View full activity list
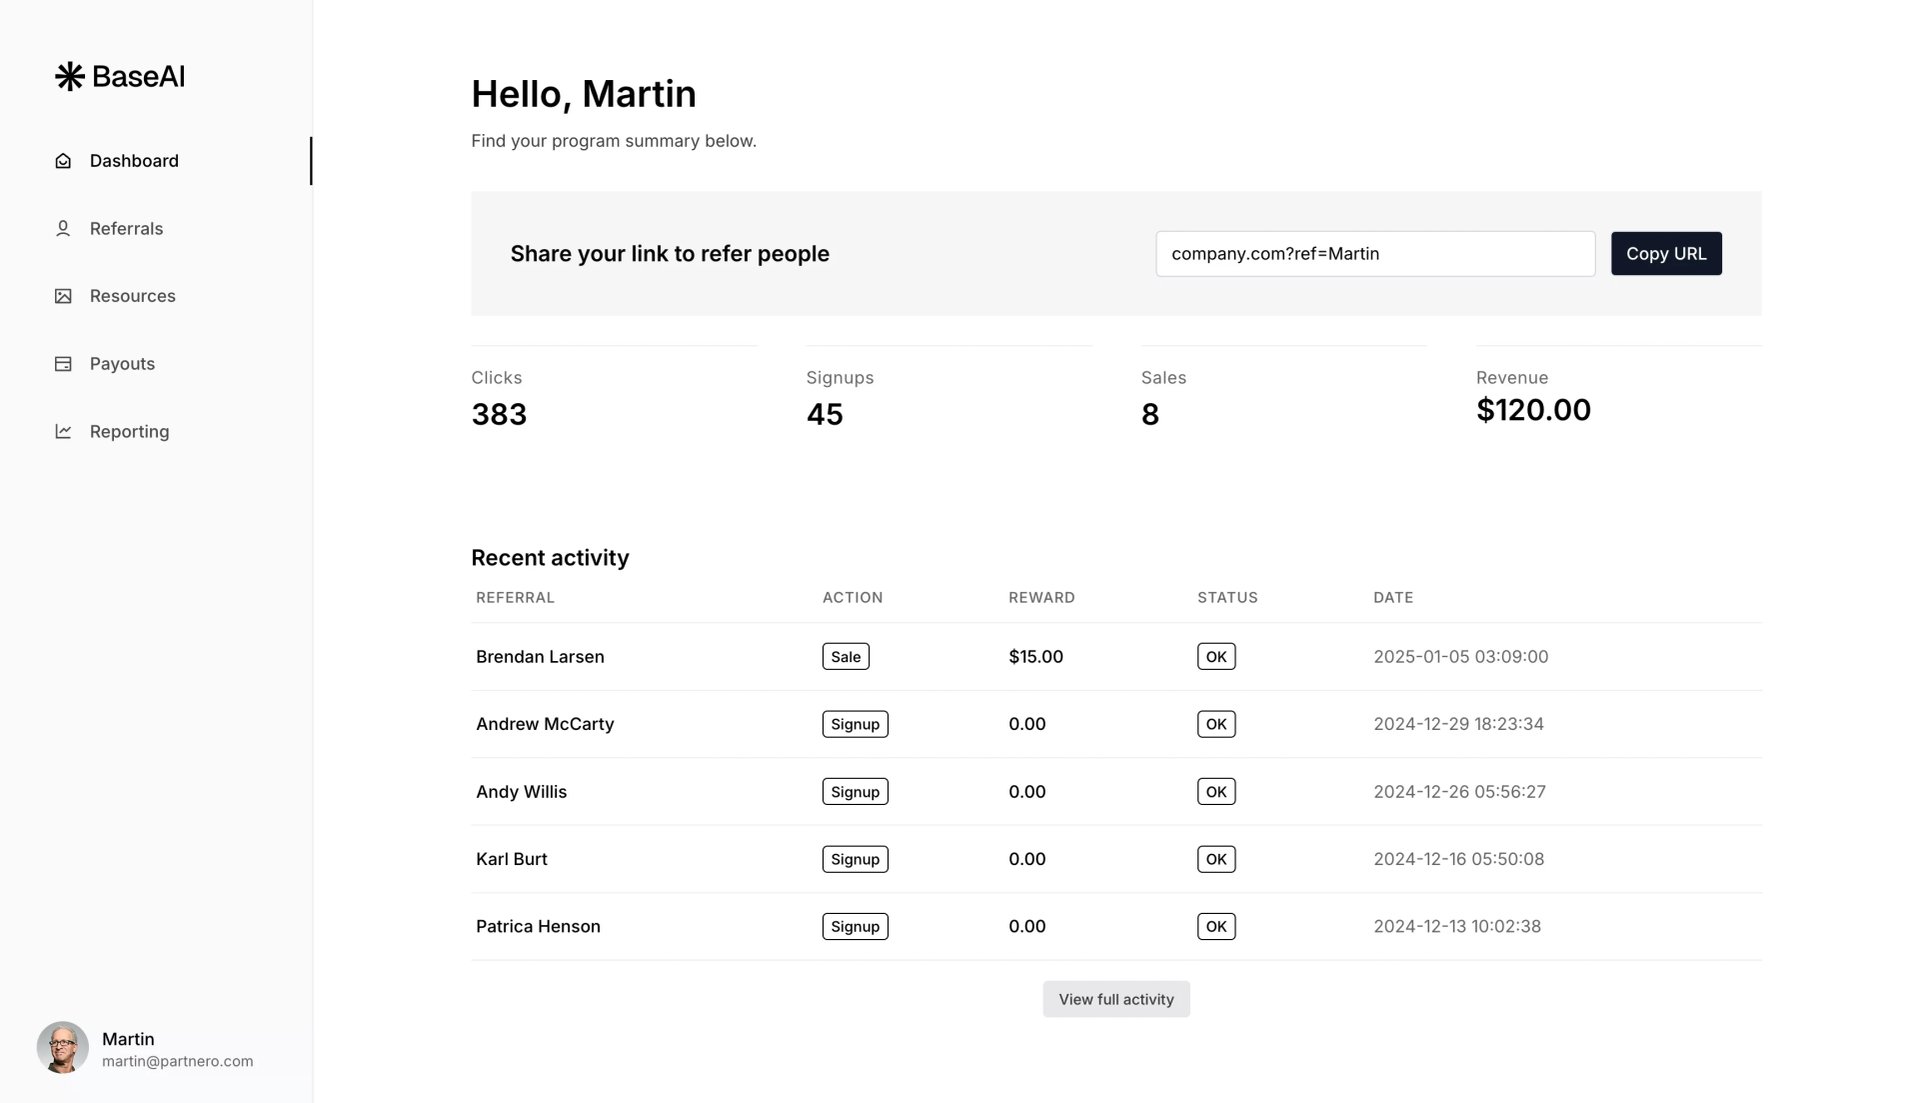This screenshot has height=1103, width=1920. coord(1116,999)
